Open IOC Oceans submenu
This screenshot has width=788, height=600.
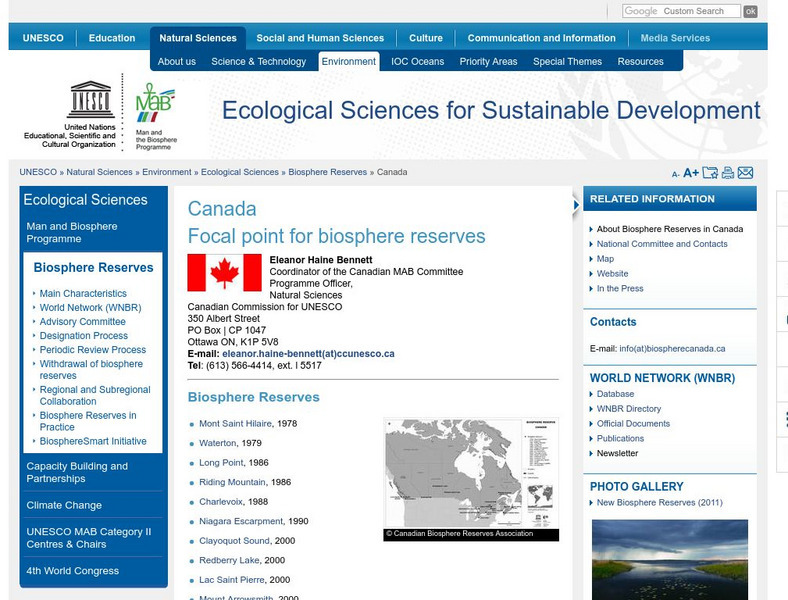418,62
